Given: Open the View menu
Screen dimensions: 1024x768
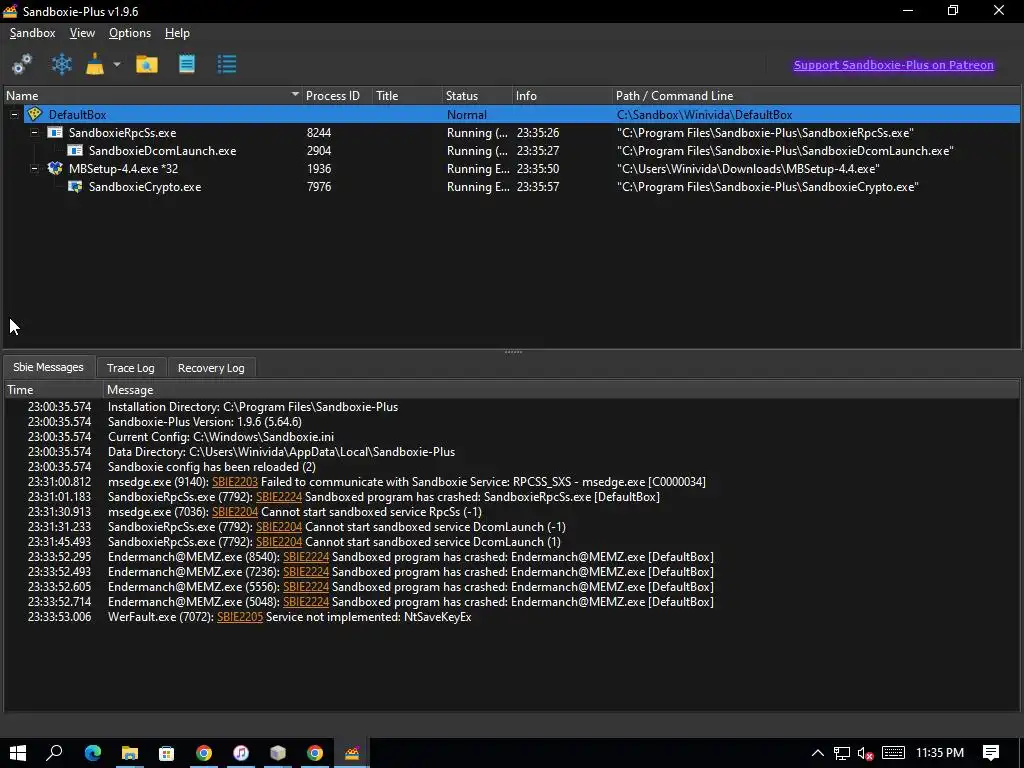Looking at the screenshot, I should click(82, 33).
